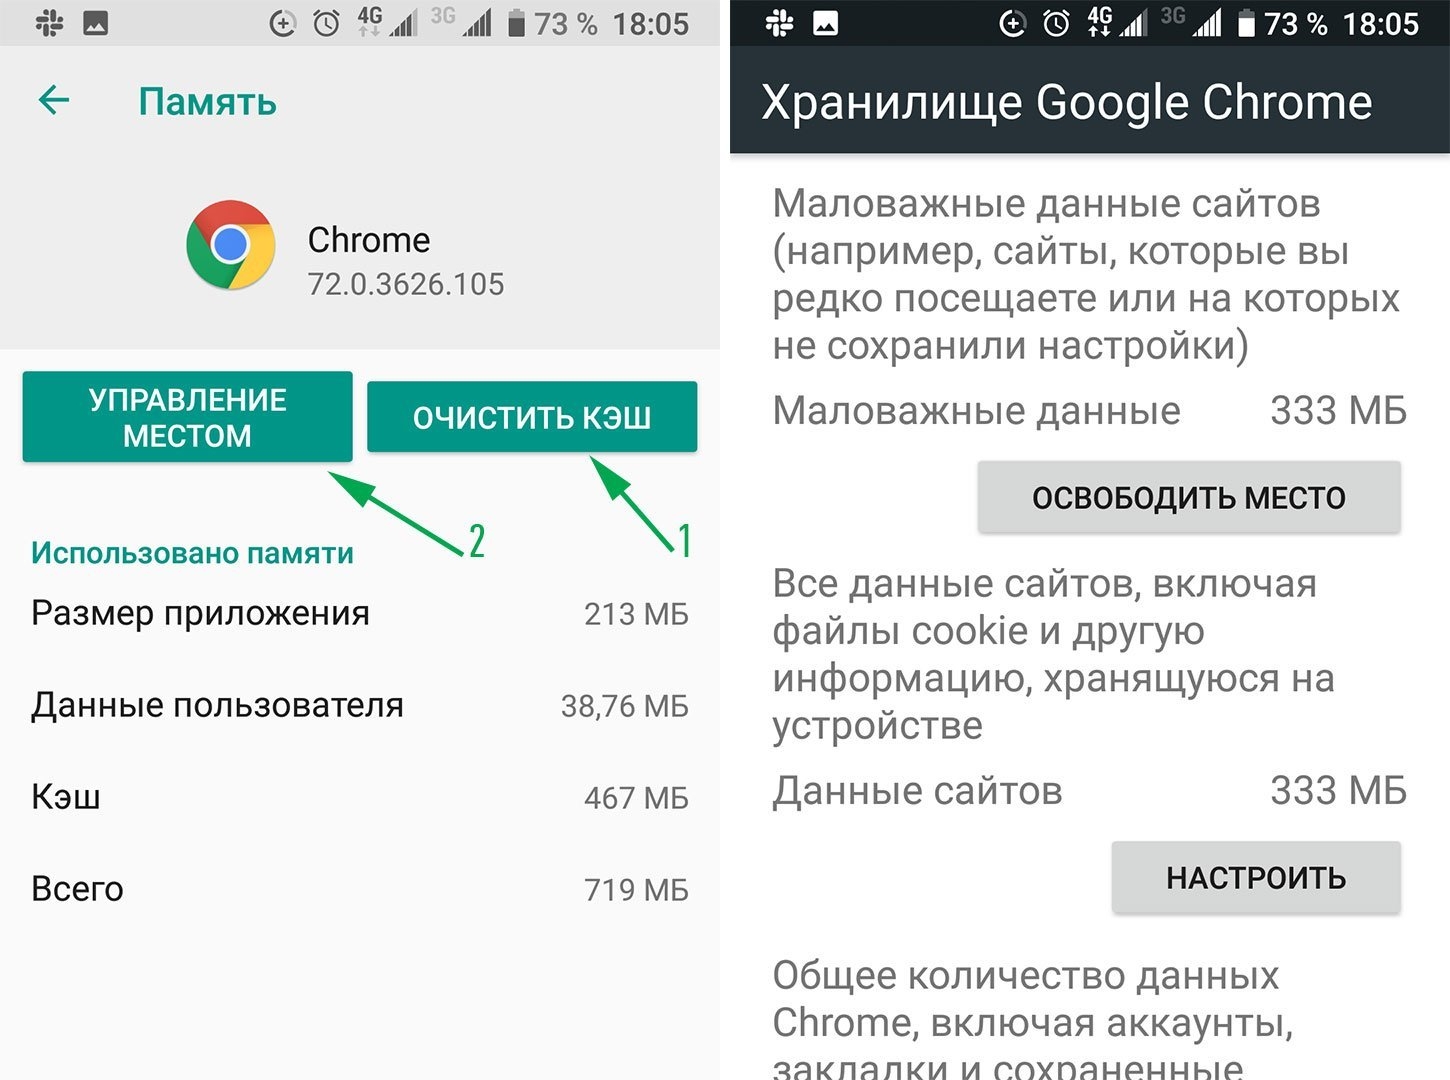Tap the alarm icon in the right status bar

pyautogui.click(x=1056, y=23)
